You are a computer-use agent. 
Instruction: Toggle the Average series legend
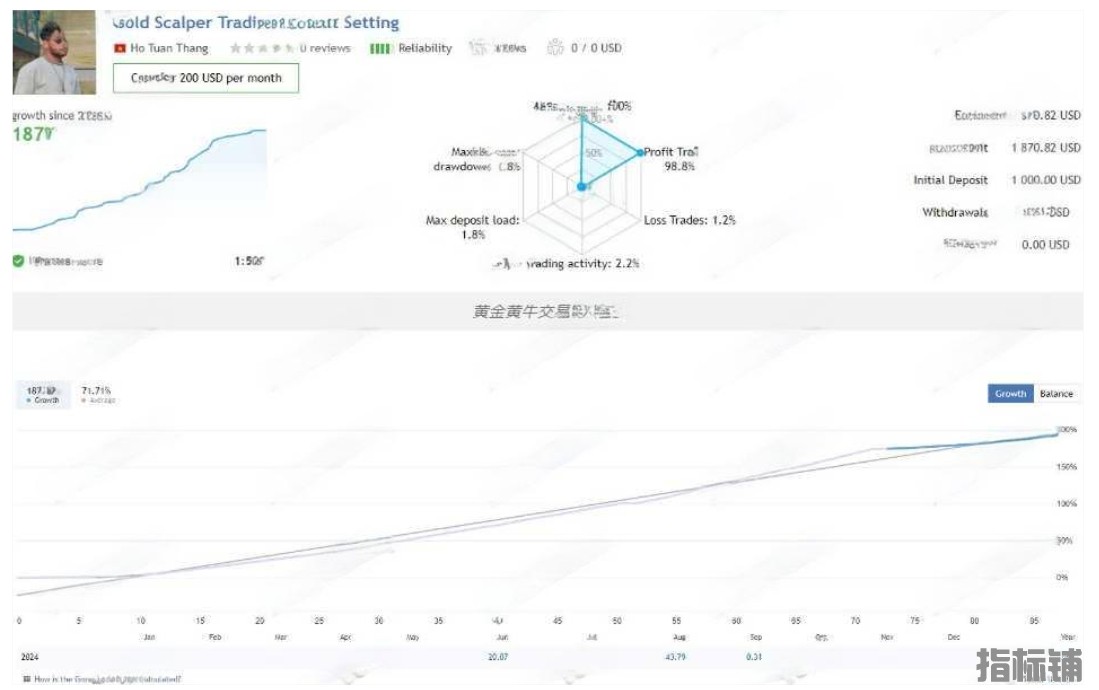[x=97, y=395]
